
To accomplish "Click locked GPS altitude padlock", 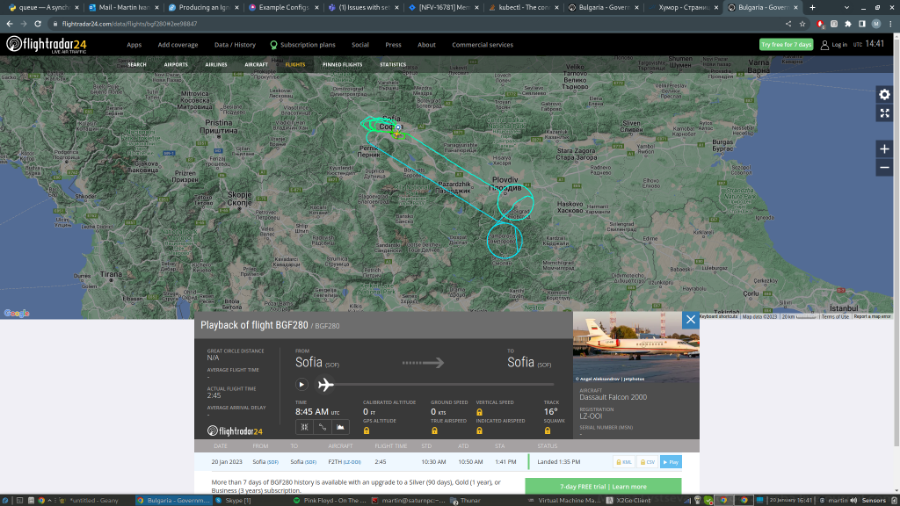I will 366,430.
